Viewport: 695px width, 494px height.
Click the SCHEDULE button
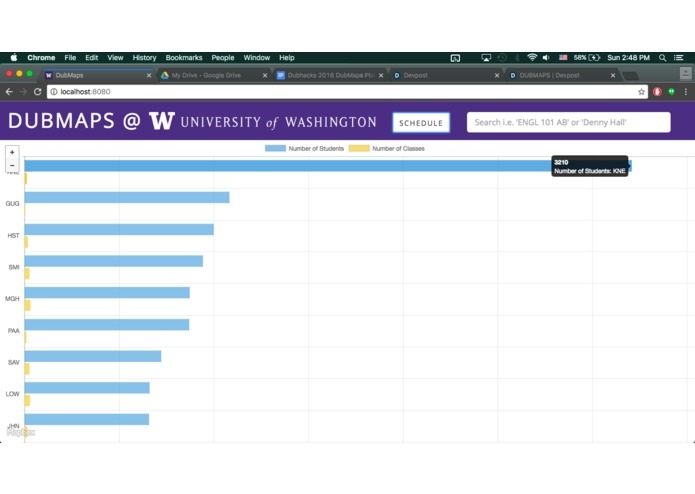[421, 123]
